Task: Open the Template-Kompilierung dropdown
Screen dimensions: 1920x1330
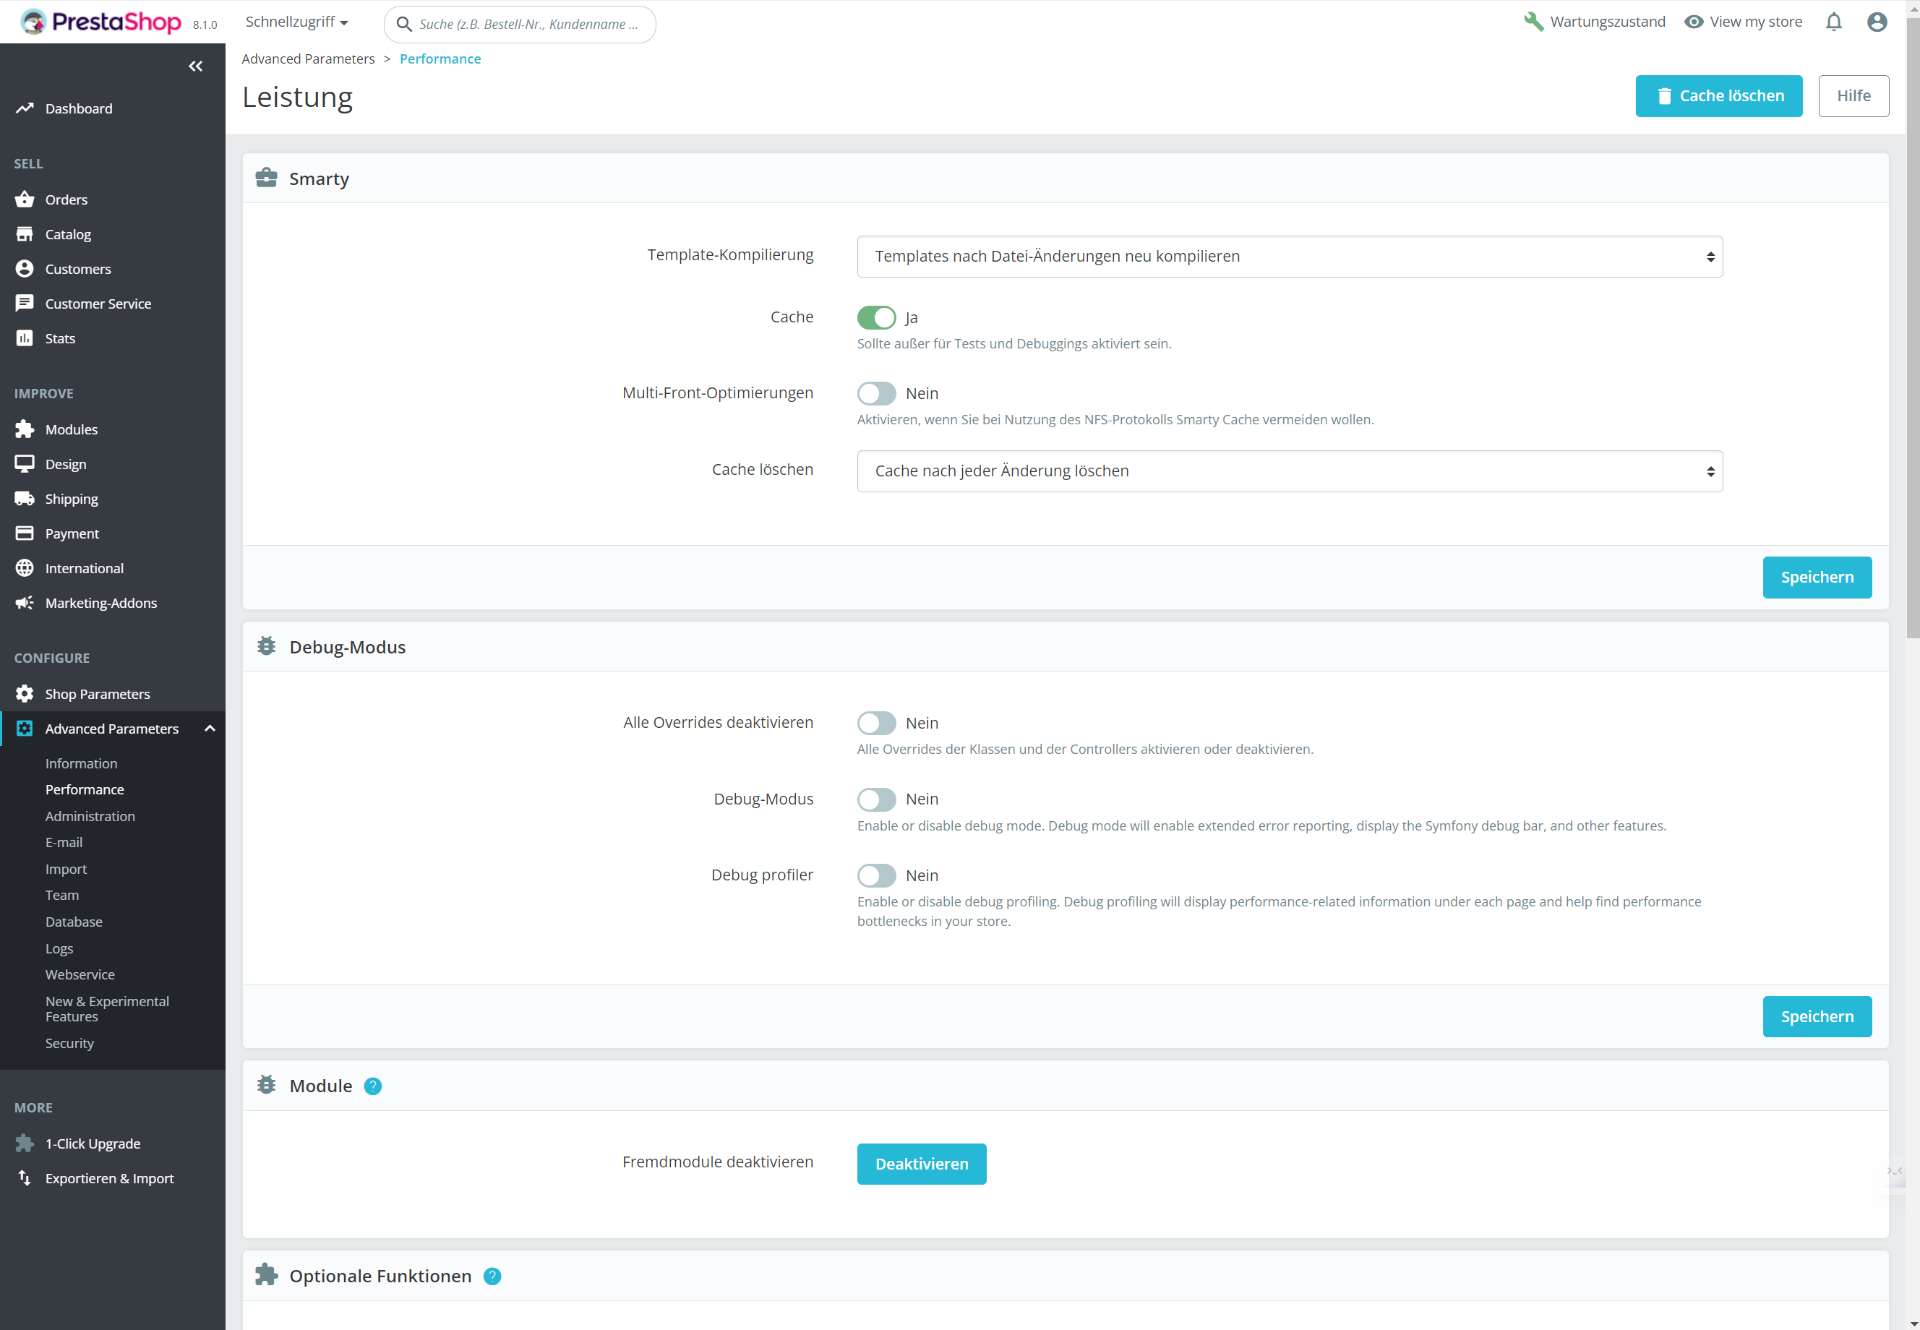Action: [x=1289, y=256]
